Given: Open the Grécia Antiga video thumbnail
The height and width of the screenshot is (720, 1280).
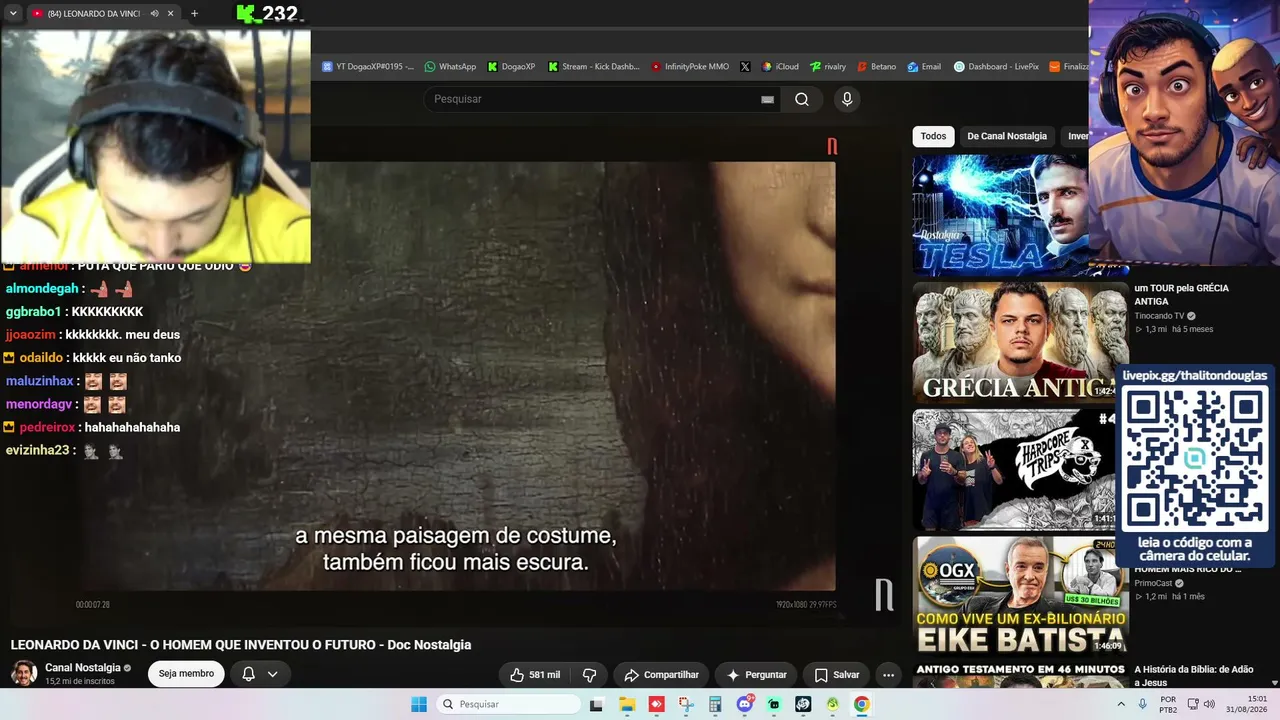Looking at the screenshot, I should coord(1020,342).
